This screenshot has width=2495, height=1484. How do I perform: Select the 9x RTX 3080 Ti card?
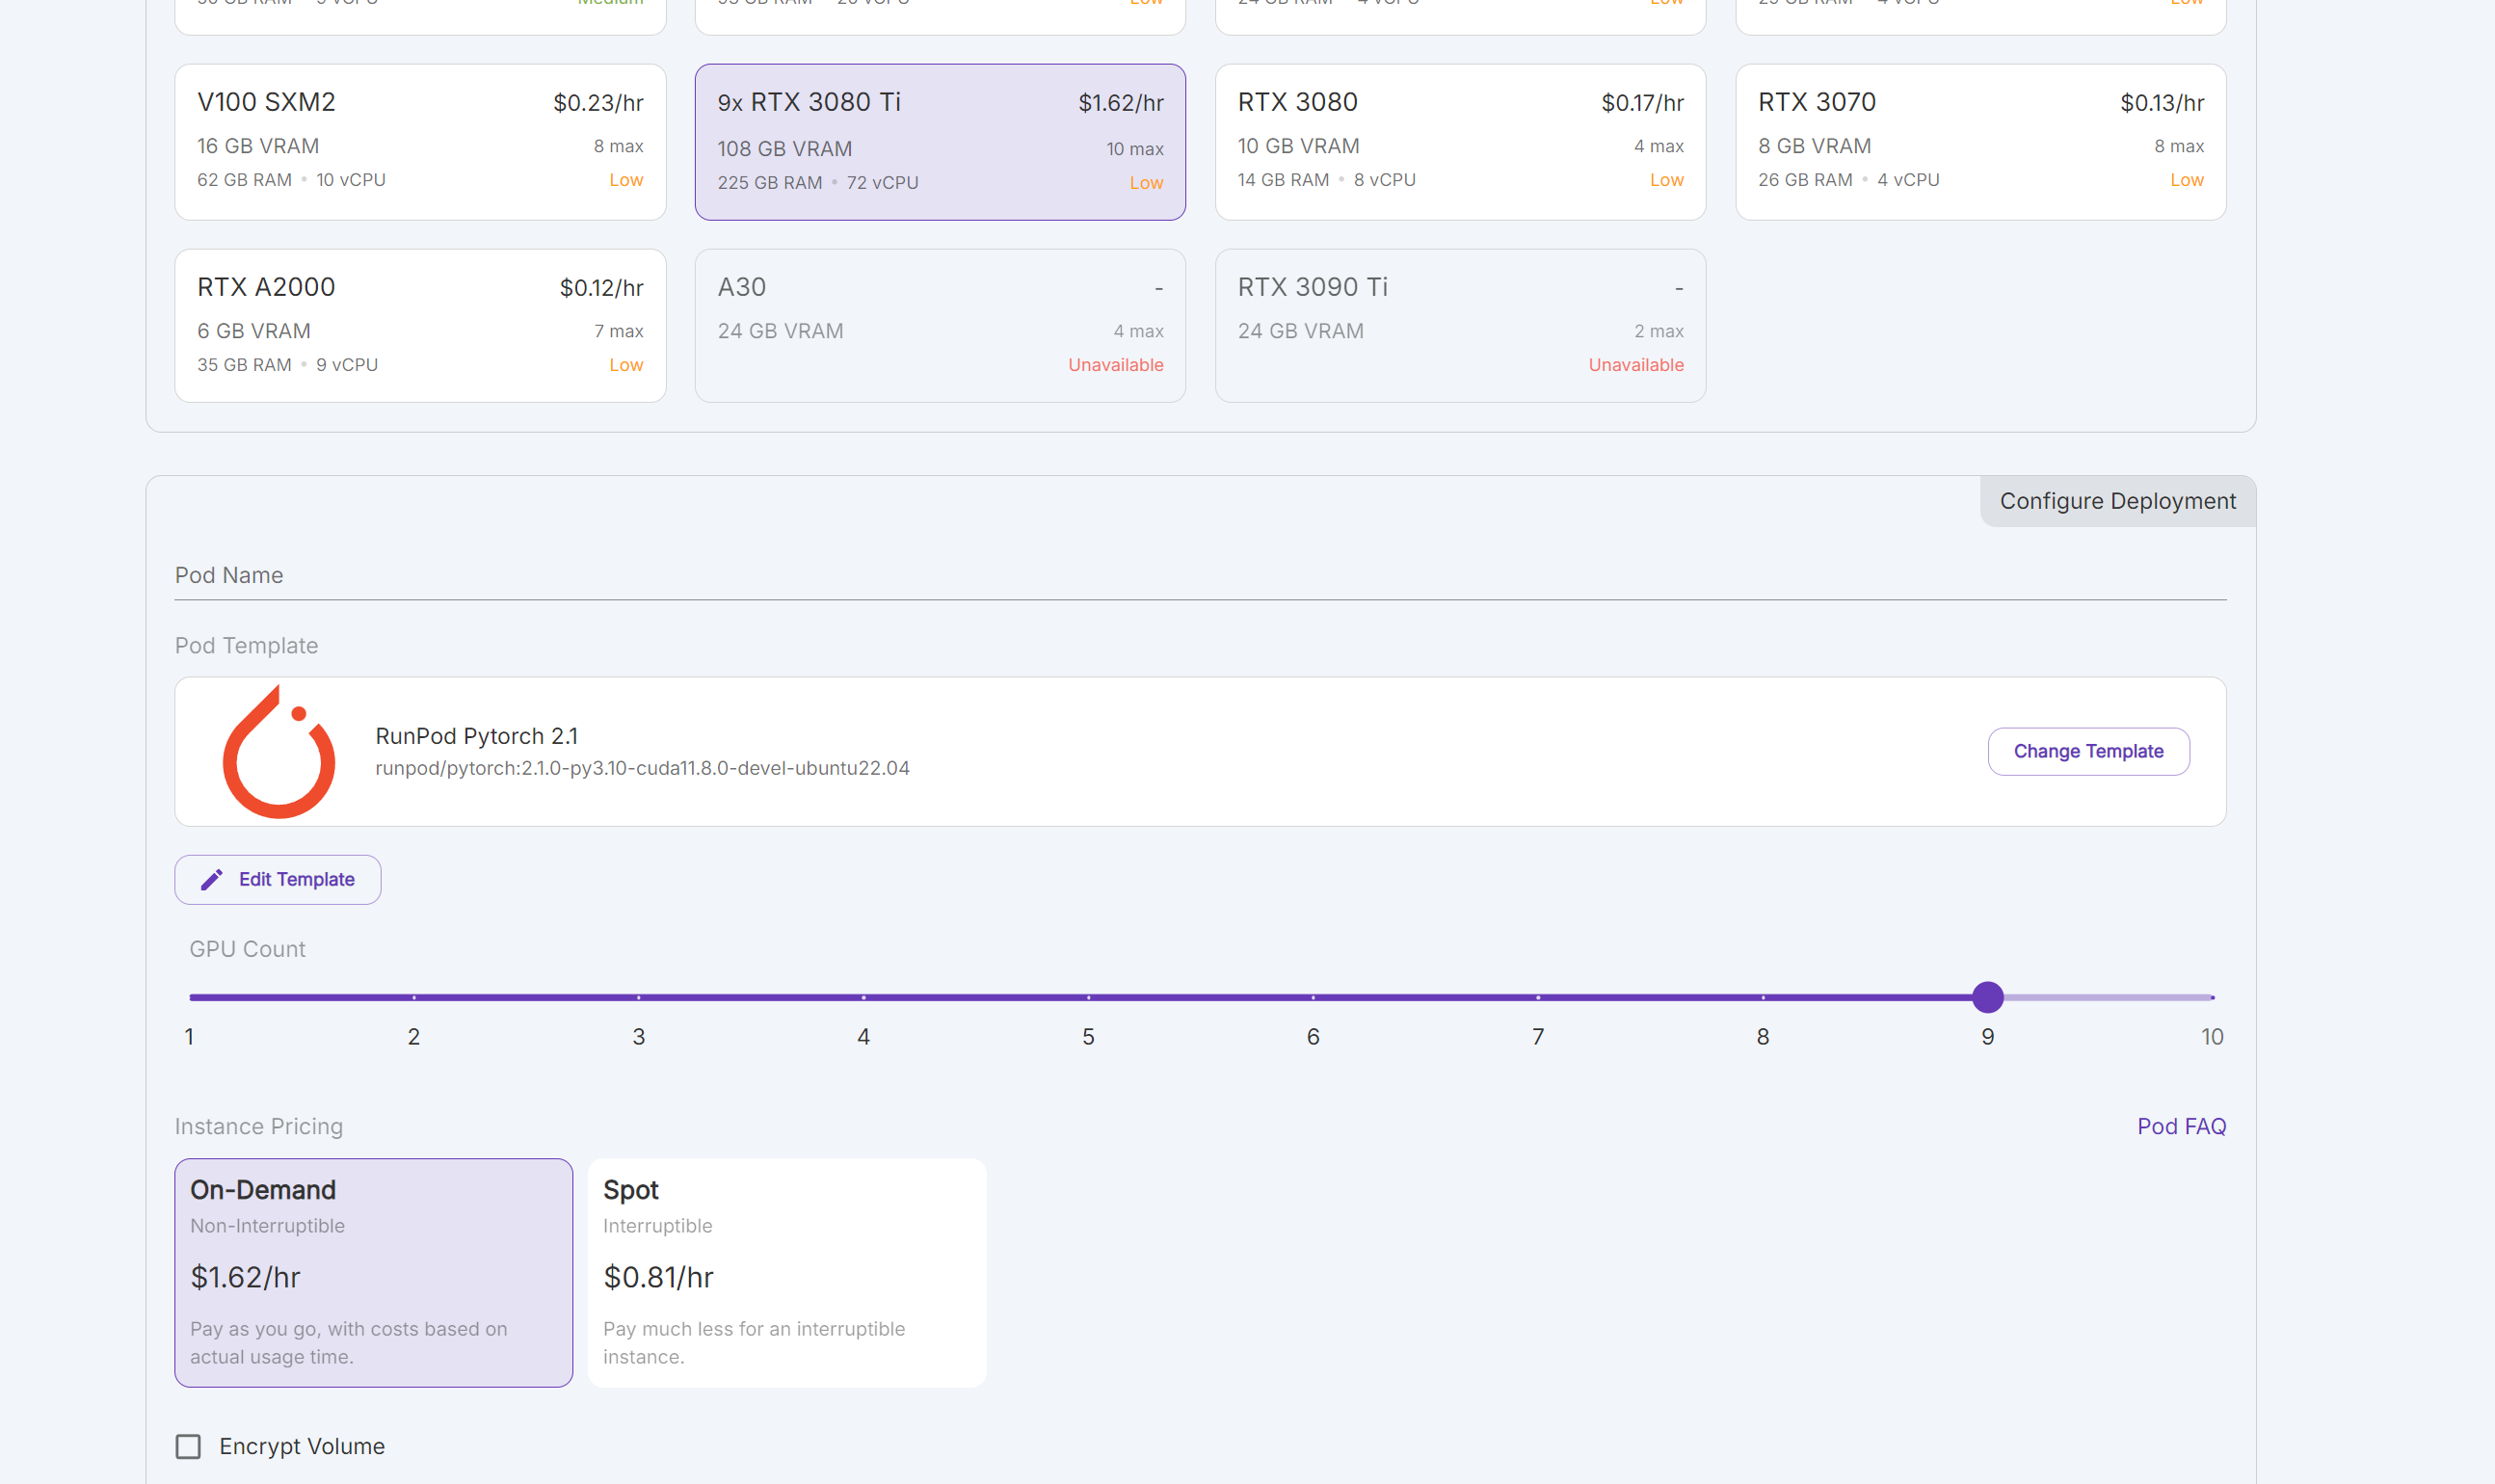[939, 142]
